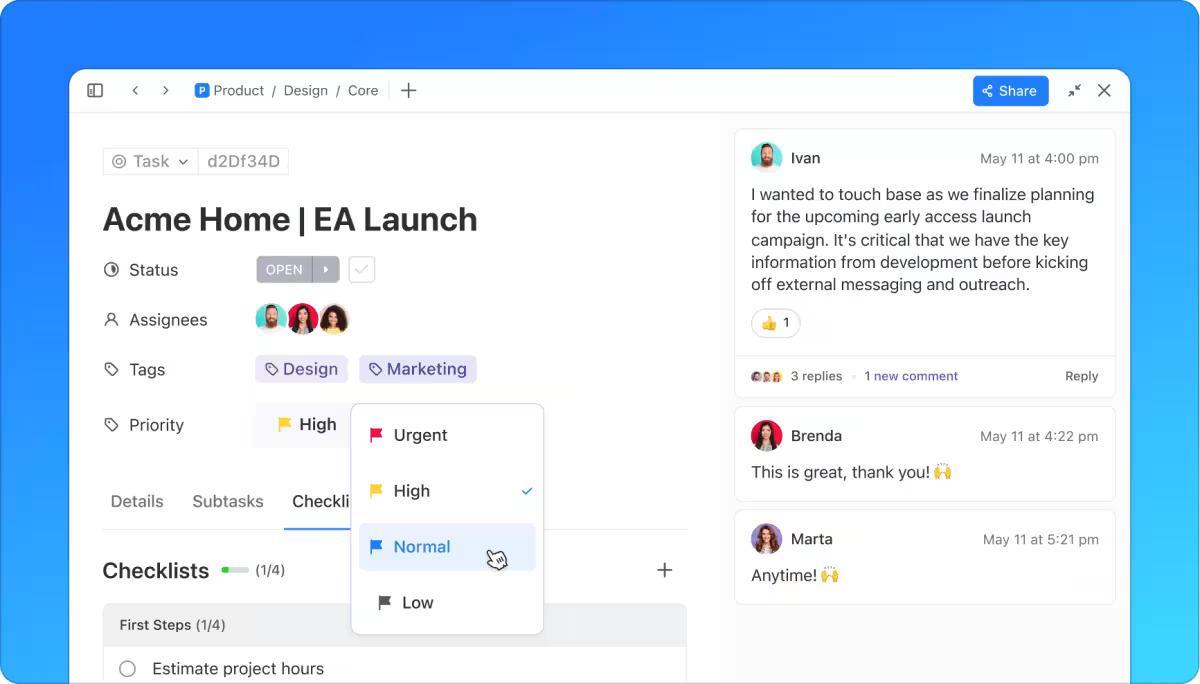Click the May 11 at 4:22 pm timestamp

tap(1039, 436)
